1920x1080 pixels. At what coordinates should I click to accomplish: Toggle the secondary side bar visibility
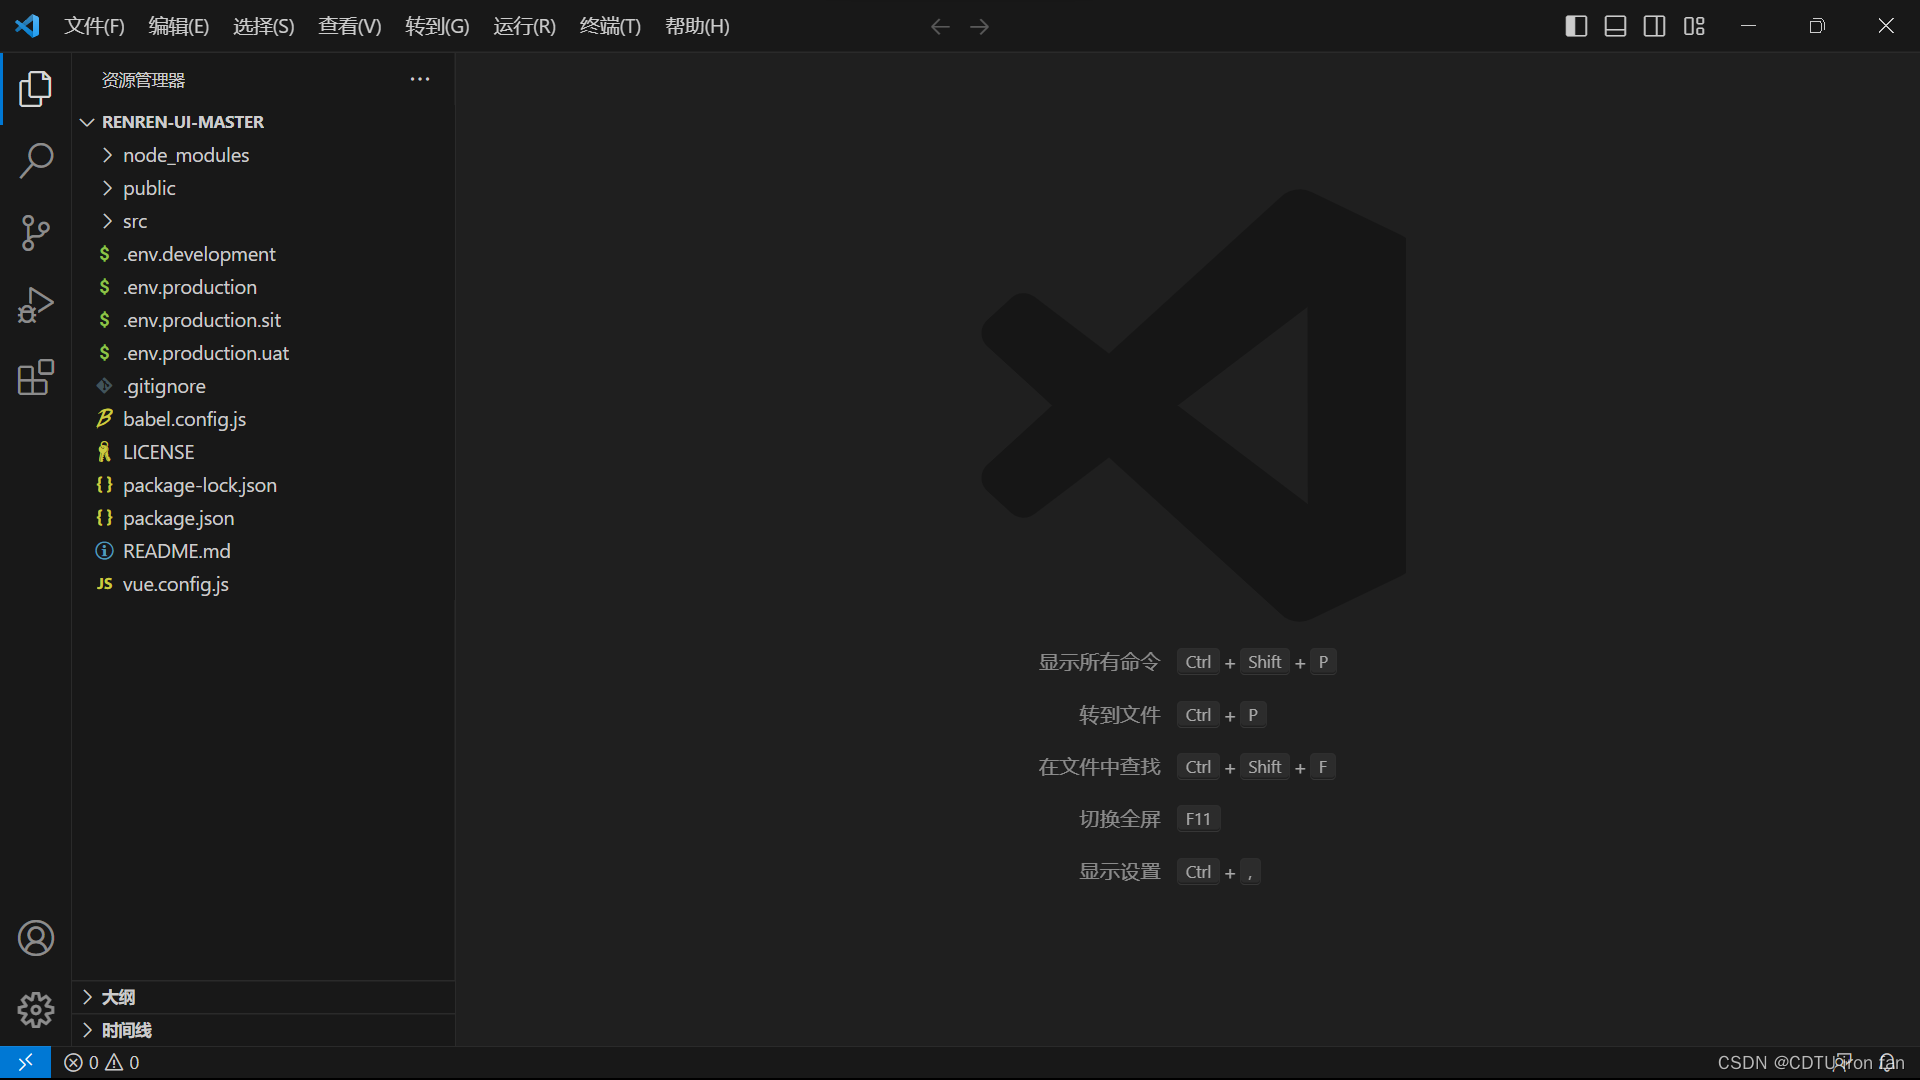click(x=1655, y=26)
